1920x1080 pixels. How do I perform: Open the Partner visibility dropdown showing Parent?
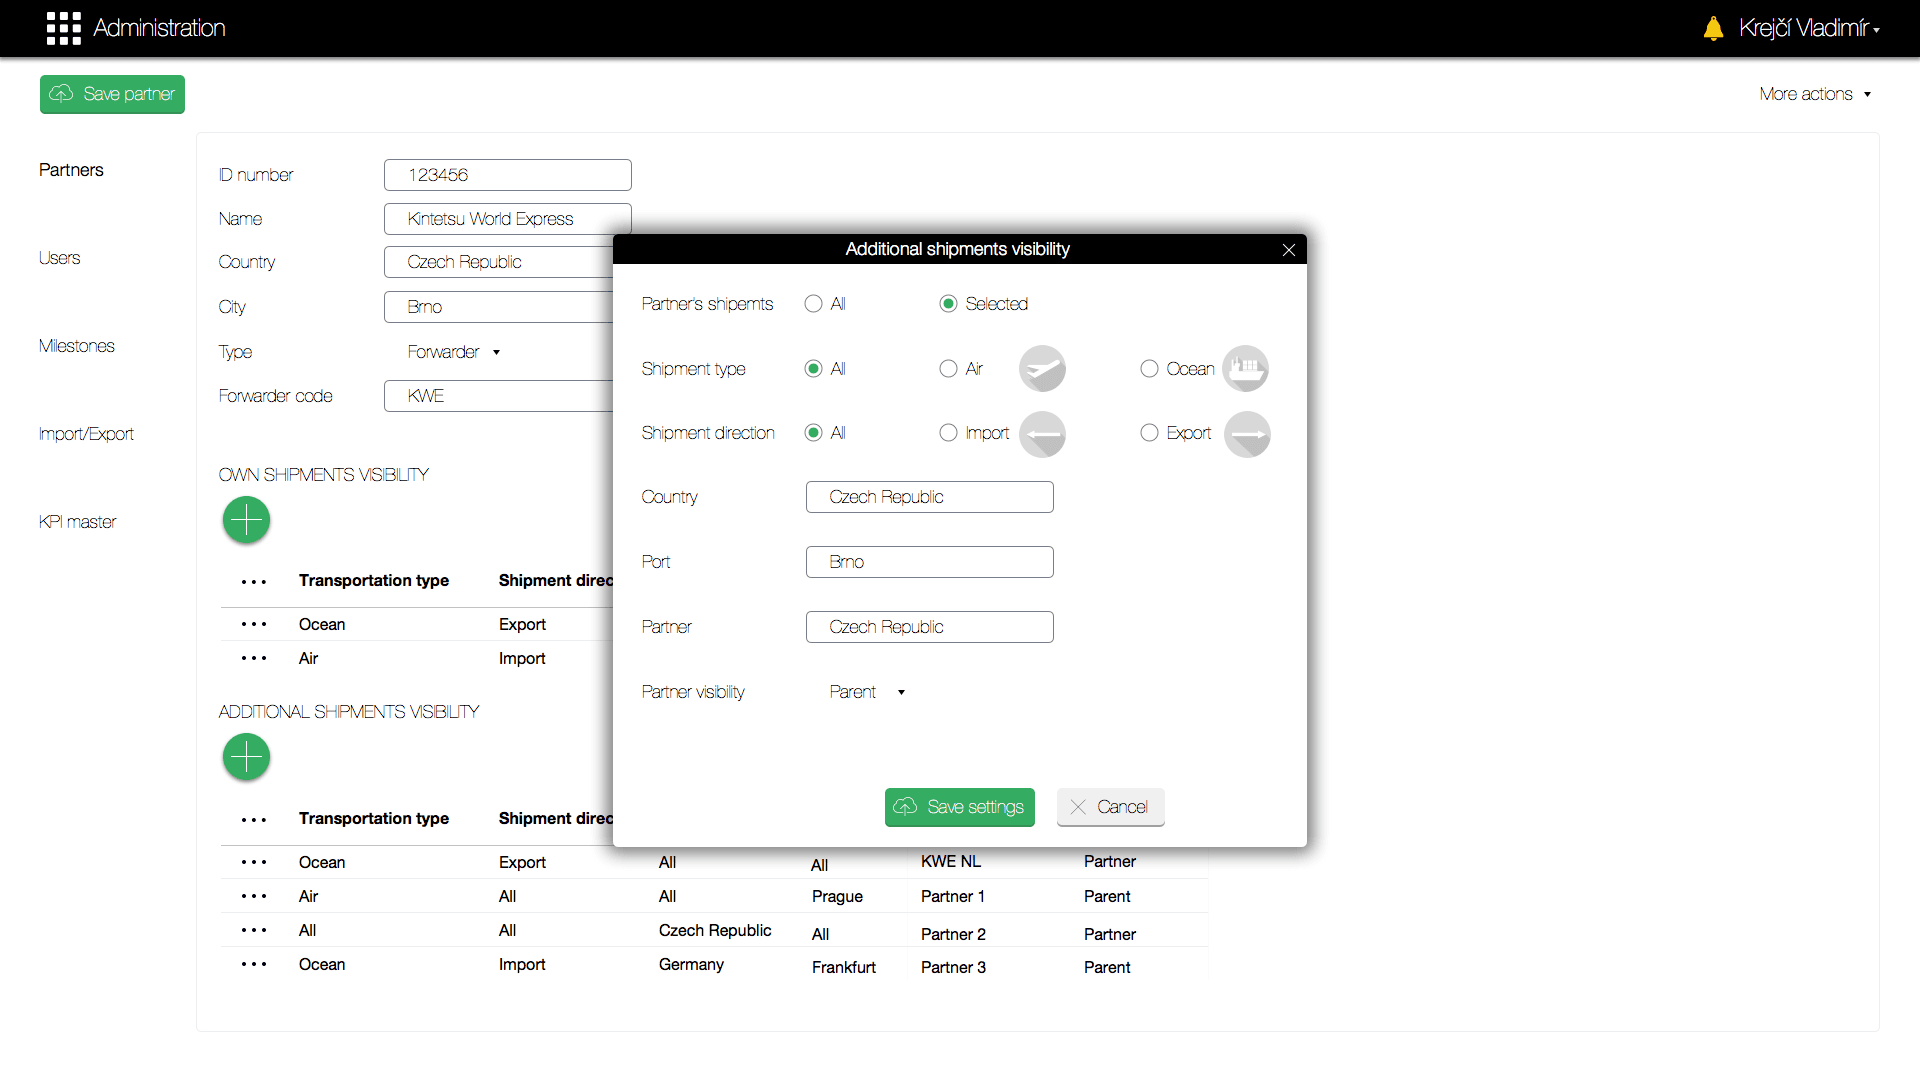point(866,691)
